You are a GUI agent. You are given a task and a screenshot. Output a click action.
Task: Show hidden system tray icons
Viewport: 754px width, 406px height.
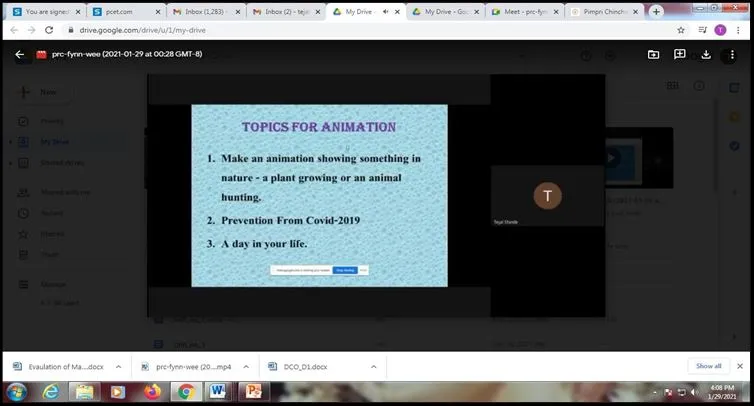[x=655, y=393]
